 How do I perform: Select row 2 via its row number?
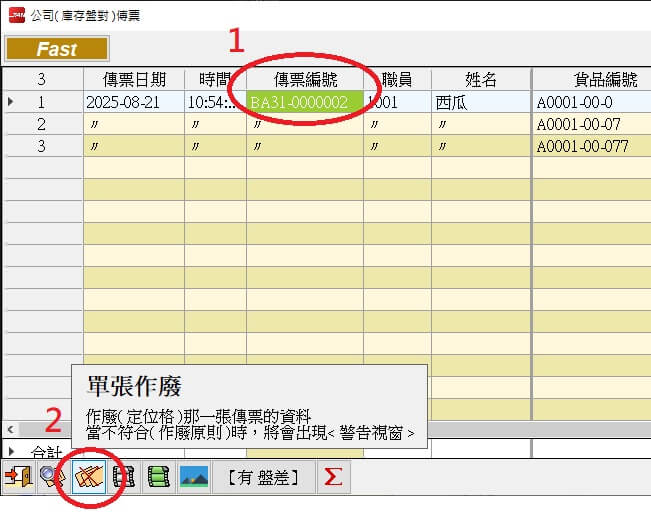(x=42, y=124)
